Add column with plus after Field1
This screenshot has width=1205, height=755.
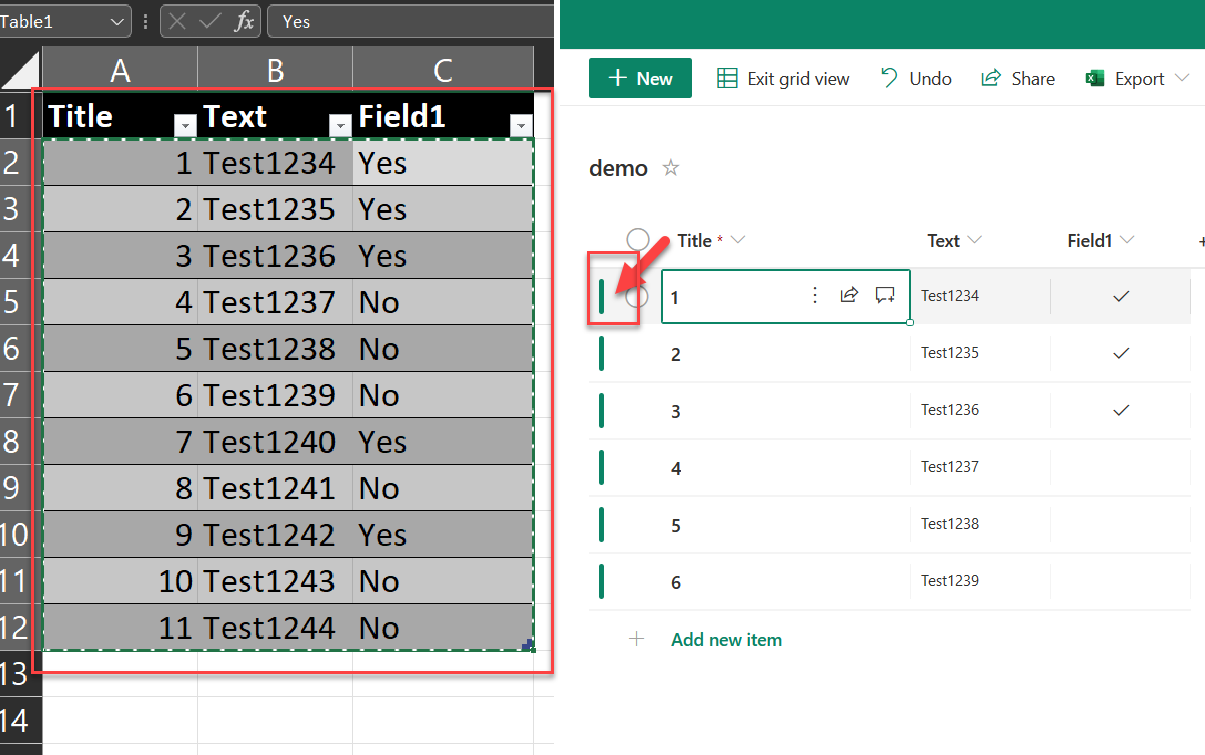pyautogui.click(x=1200, y=241)
